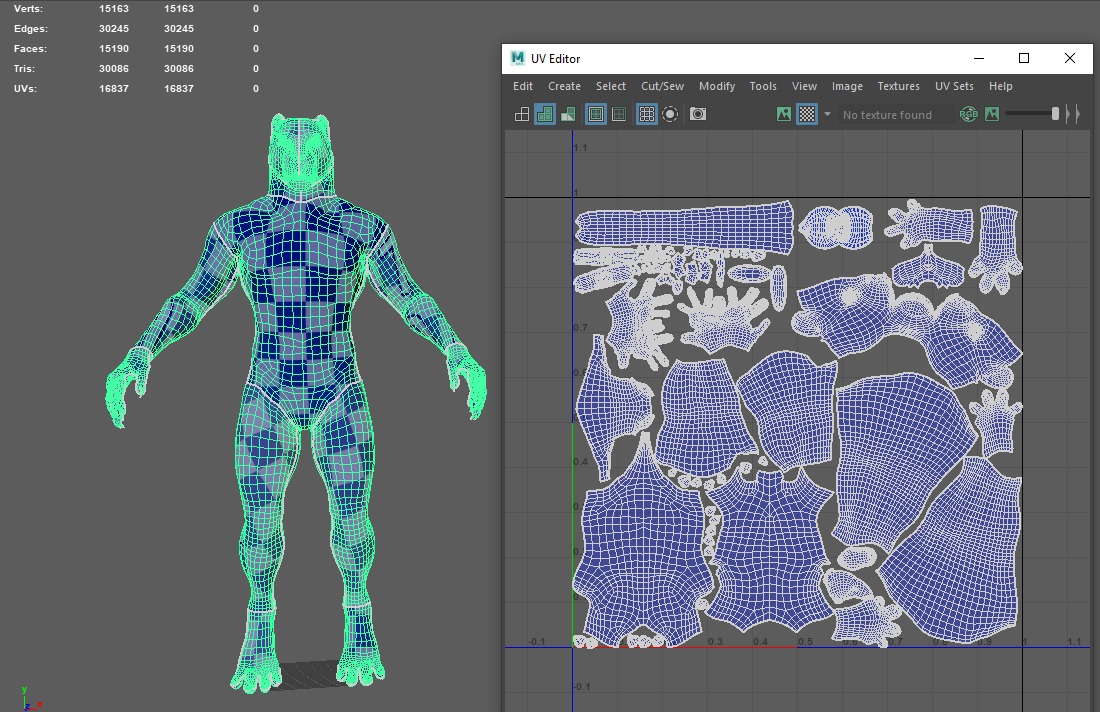Screen dimensions: 1100x712
Task: Adjust the dim image slider handle
Action: click(1055, 114)
